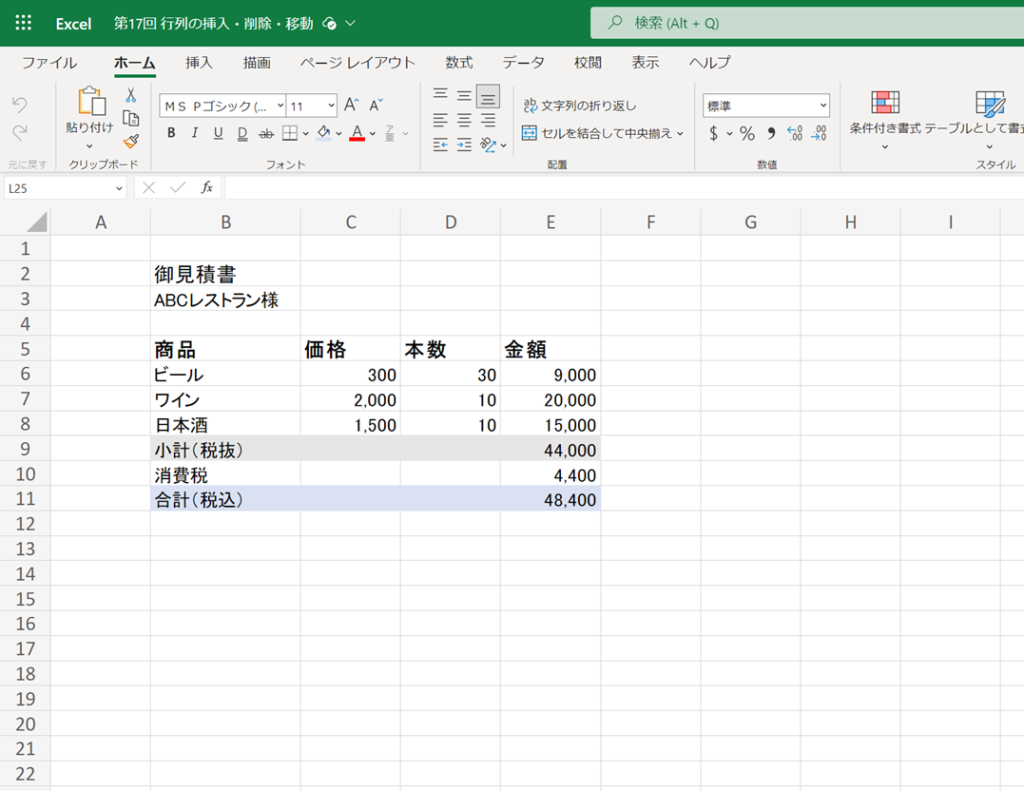The width and height of the screenshot is (1024, 791).
Task: Select the Format Painter brush
Action: click(x=130, y=141)
